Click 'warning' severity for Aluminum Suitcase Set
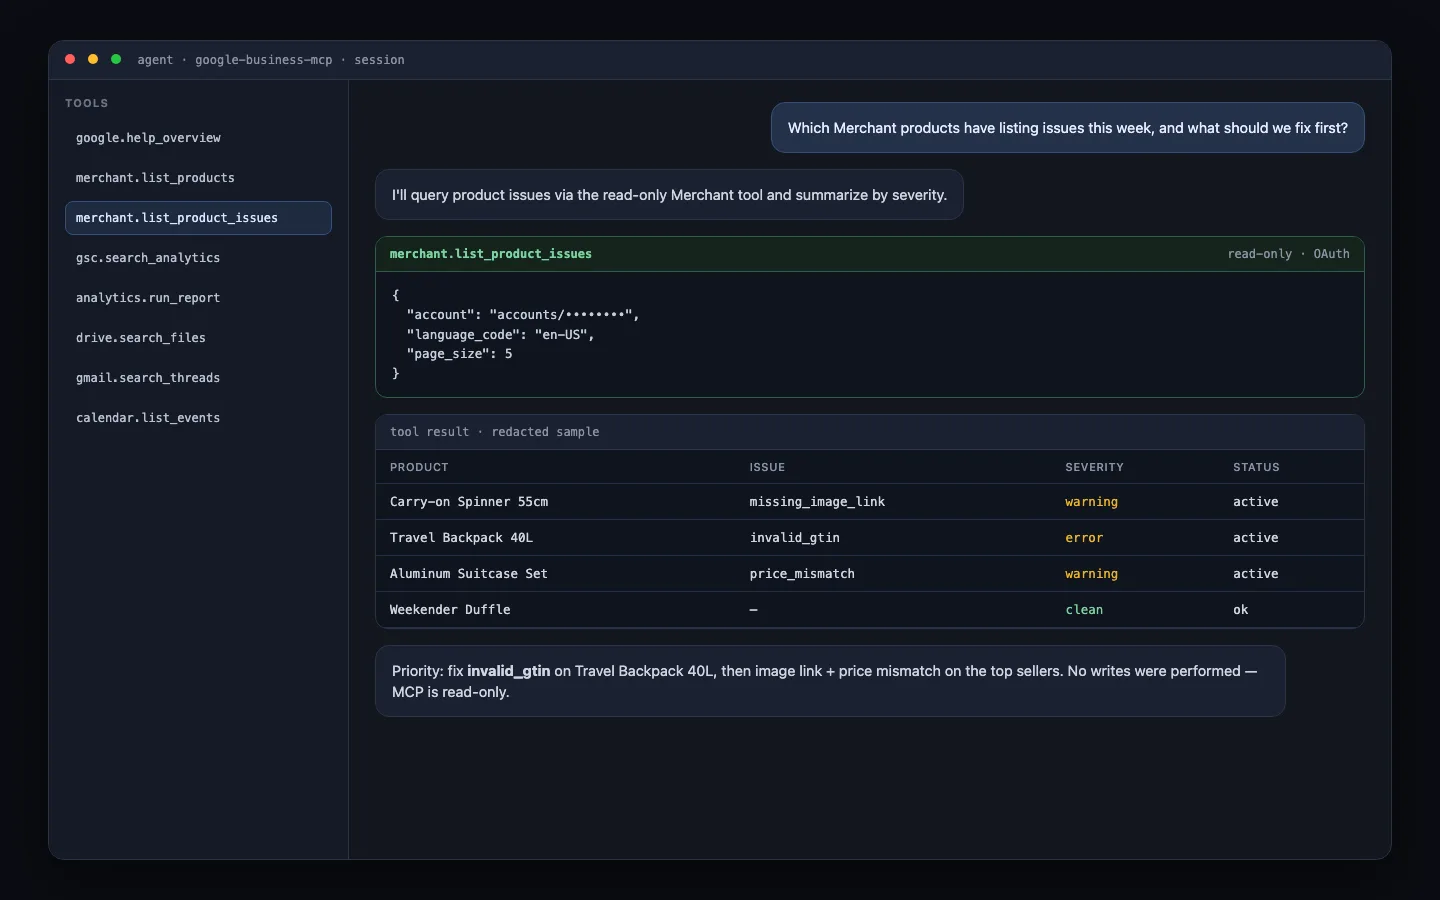This screenshot has height=900, width=1440. pyautogui.click(x=1091, y=574)
